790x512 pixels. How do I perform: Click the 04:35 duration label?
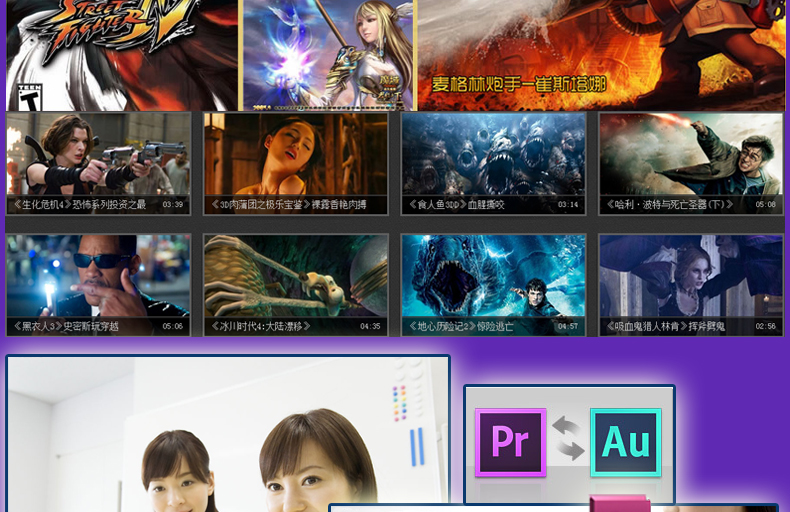tap(370, 327)
